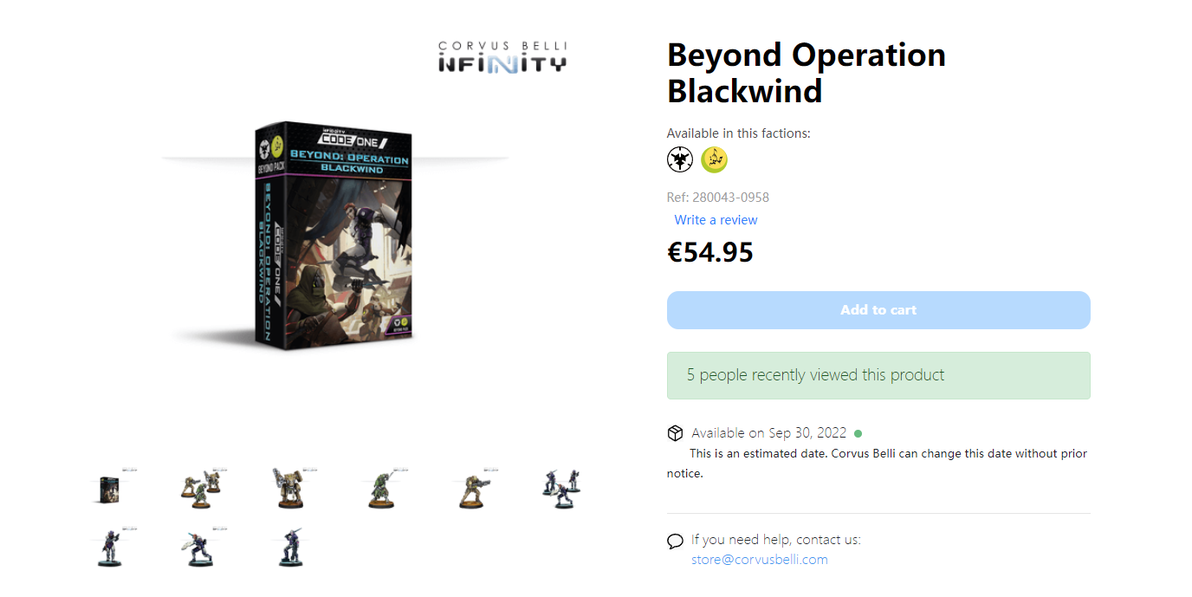Viewport: 1192px width, 597px height.
Task: Select the box art thumbnail
Action: (111, 487)
